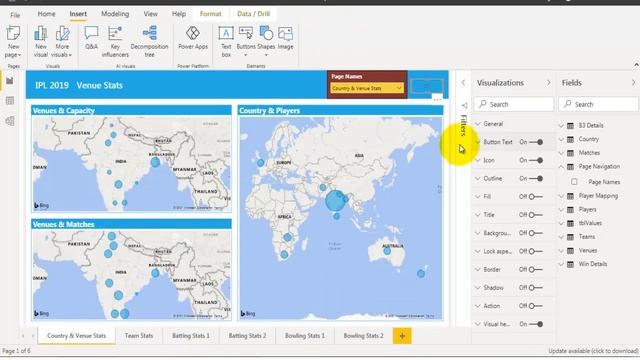Go to the Team Stats page tab

(x=139, y=336)
